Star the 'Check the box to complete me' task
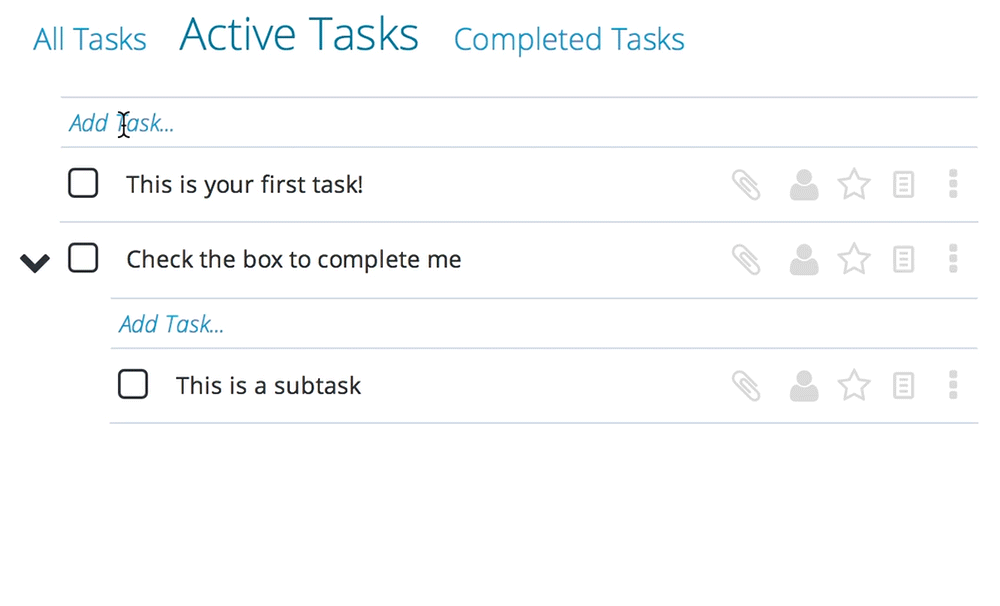This screenshot has width=1000, height=606. [853, 259]
